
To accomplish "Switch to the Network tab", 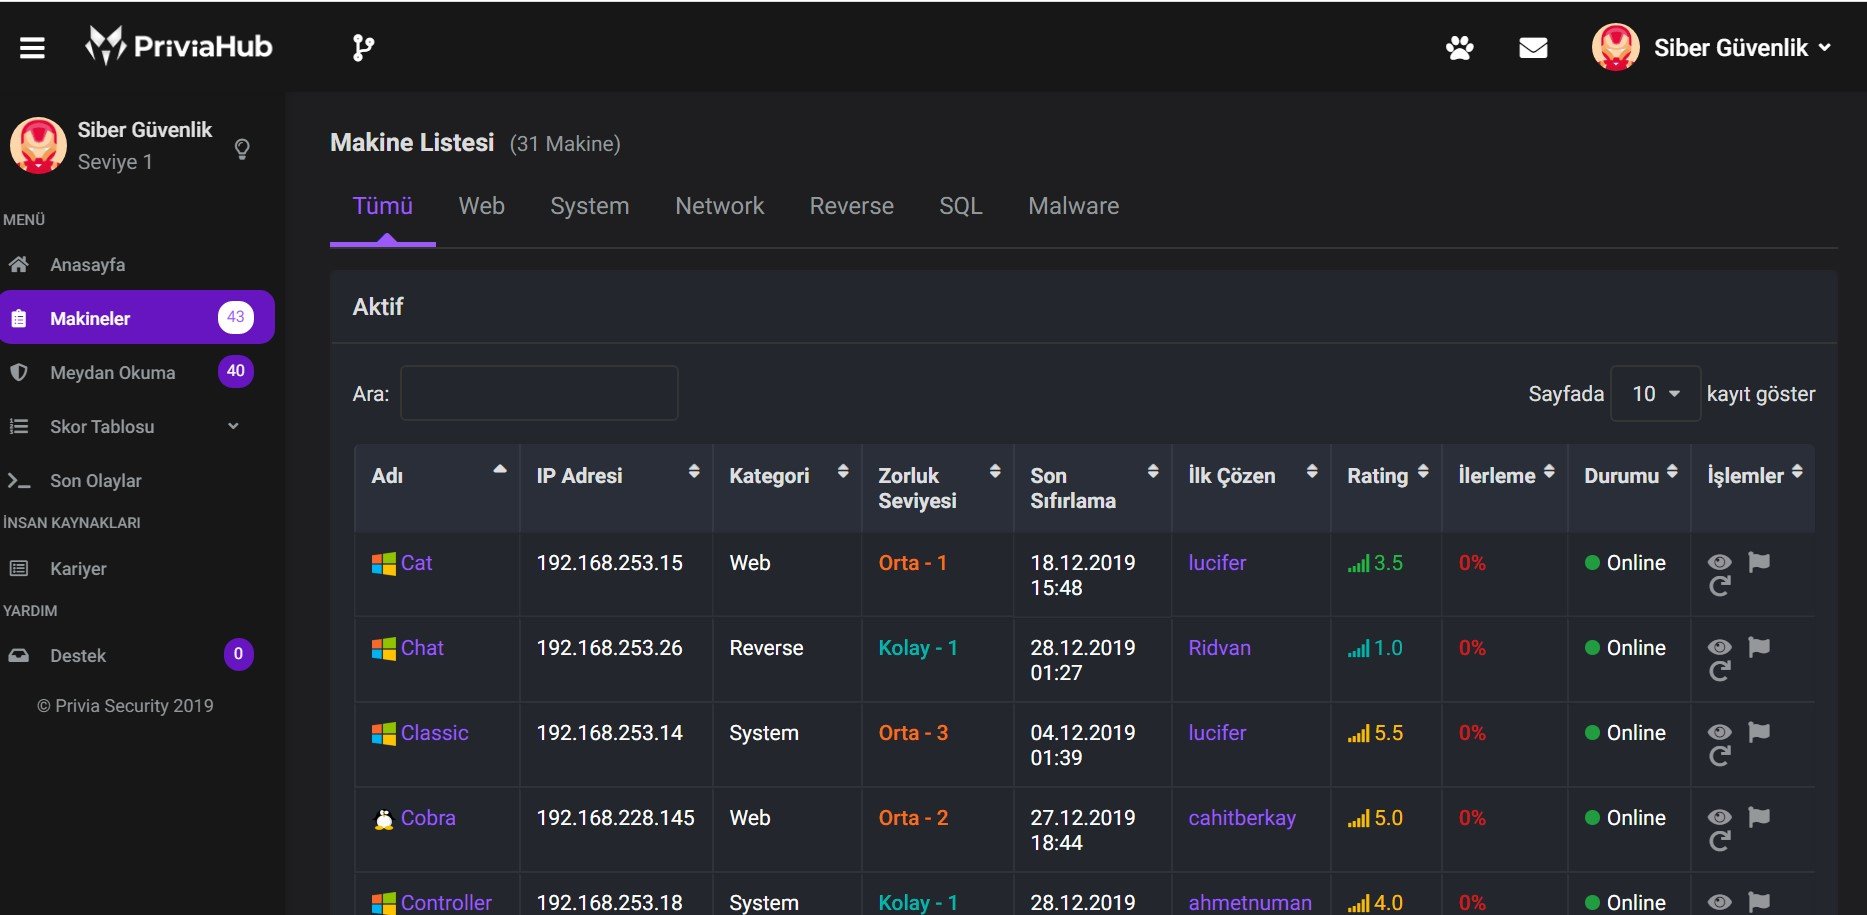I will tap(719, 206).
